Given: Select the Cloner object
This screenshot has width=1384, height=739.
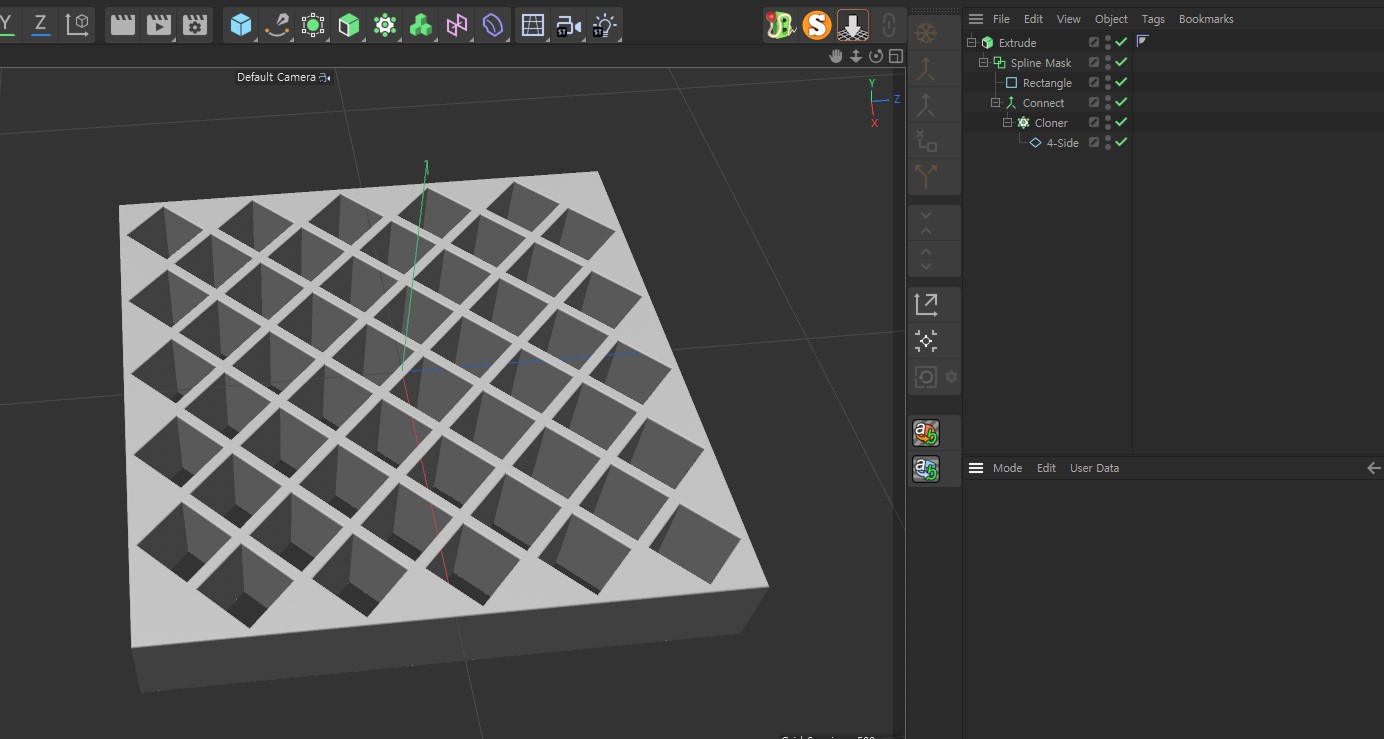Looking at the screenshot, I should point(1051,123).
